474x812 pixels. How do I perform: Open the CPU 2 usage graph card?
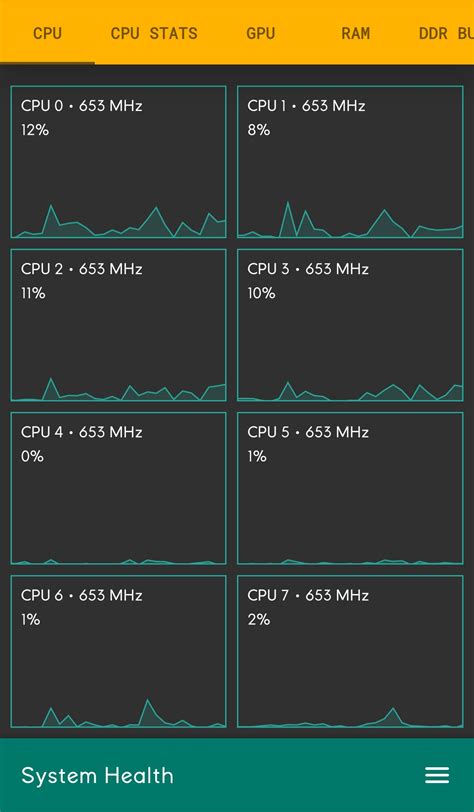[x=118, y=325]
